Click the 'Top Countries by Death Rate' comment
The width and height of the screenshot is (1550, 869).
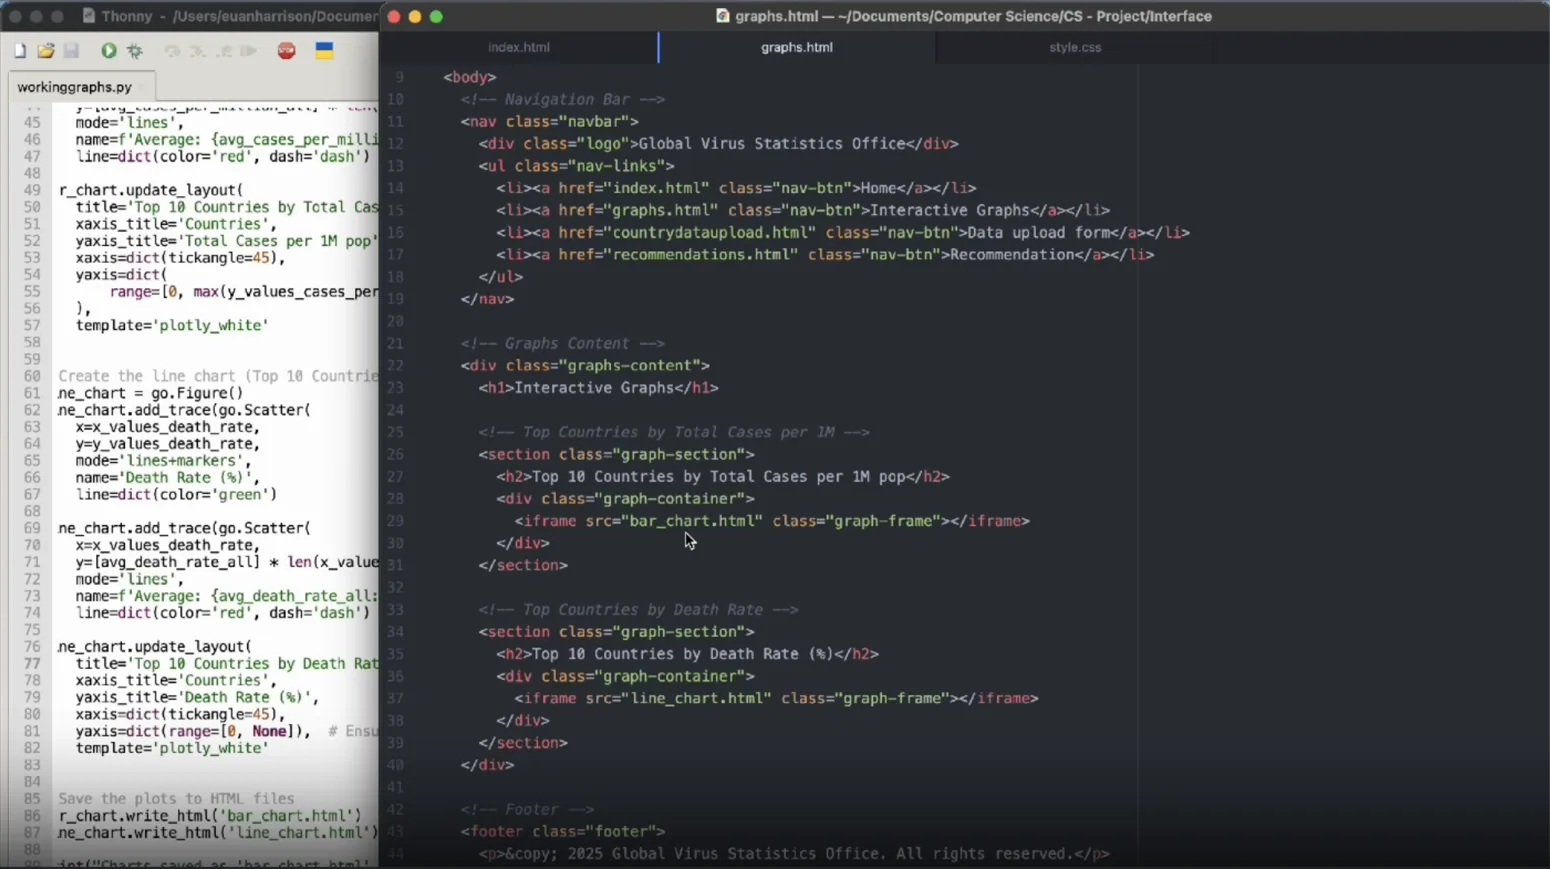pyautogui.click(x=638, y=610)
